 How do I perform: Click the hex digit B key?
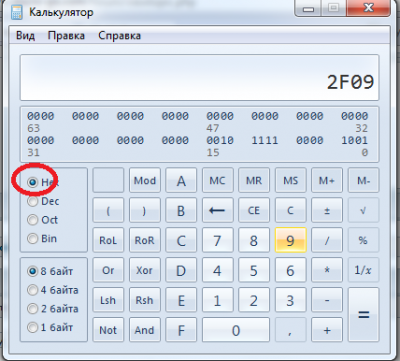tap(181, 211)
